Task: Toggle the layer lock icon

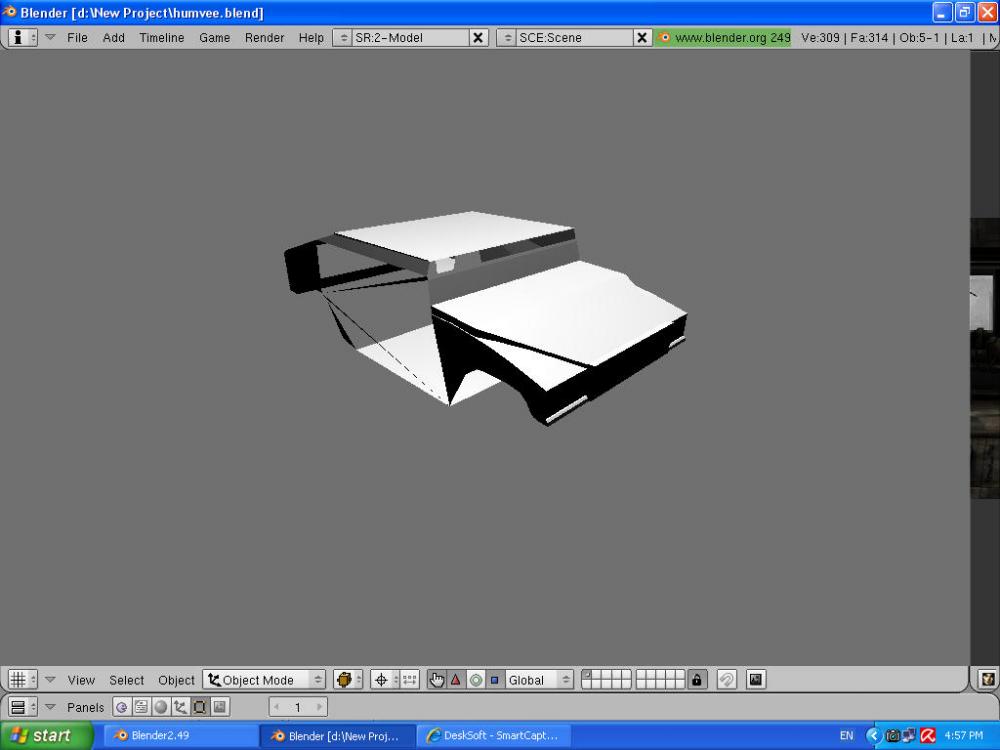Action: pos(697,680)
